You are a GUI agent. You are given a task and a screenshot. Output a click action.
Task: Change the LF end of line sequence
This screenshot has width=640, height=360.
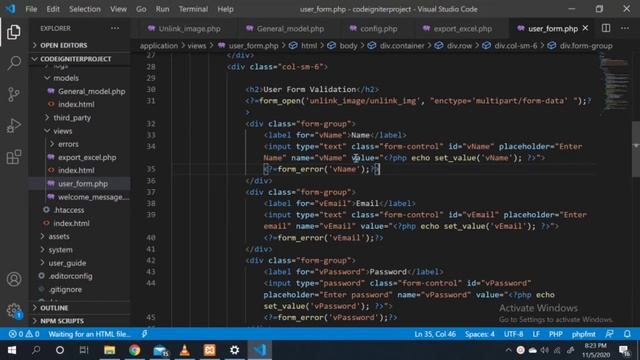[x=536, y=334]
